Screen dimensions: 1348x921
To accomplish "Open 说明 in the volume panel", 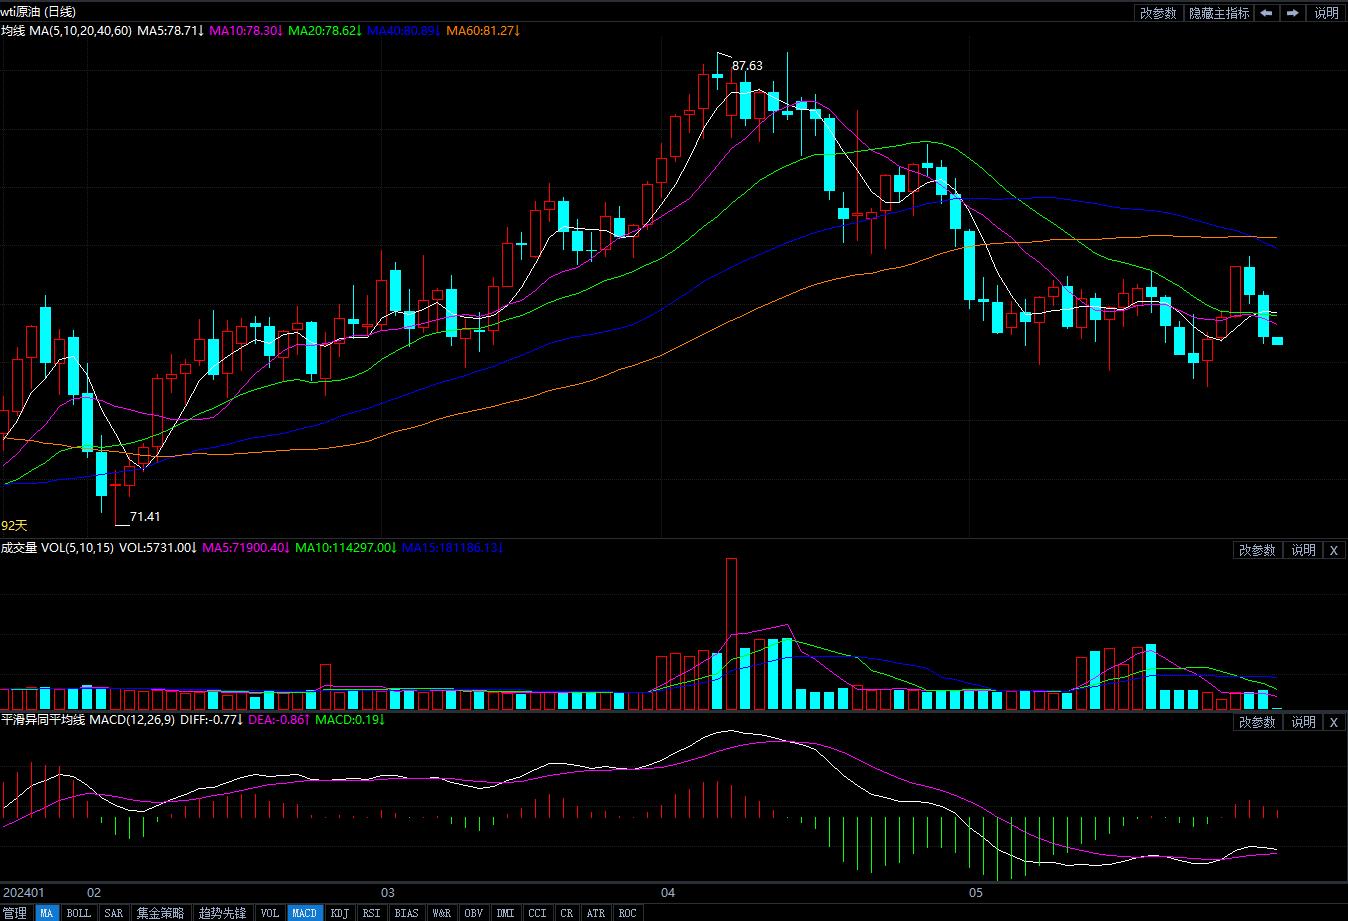I will coord(1303,550).
